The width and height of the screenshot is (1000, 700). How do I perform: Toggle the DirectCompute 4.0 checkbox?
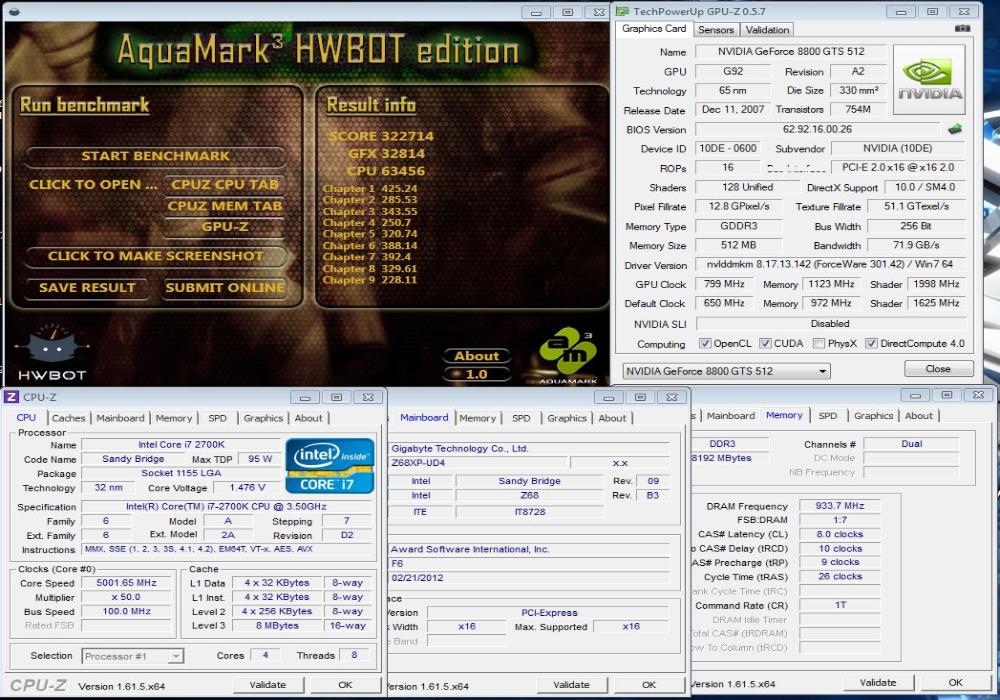(871, 344)
